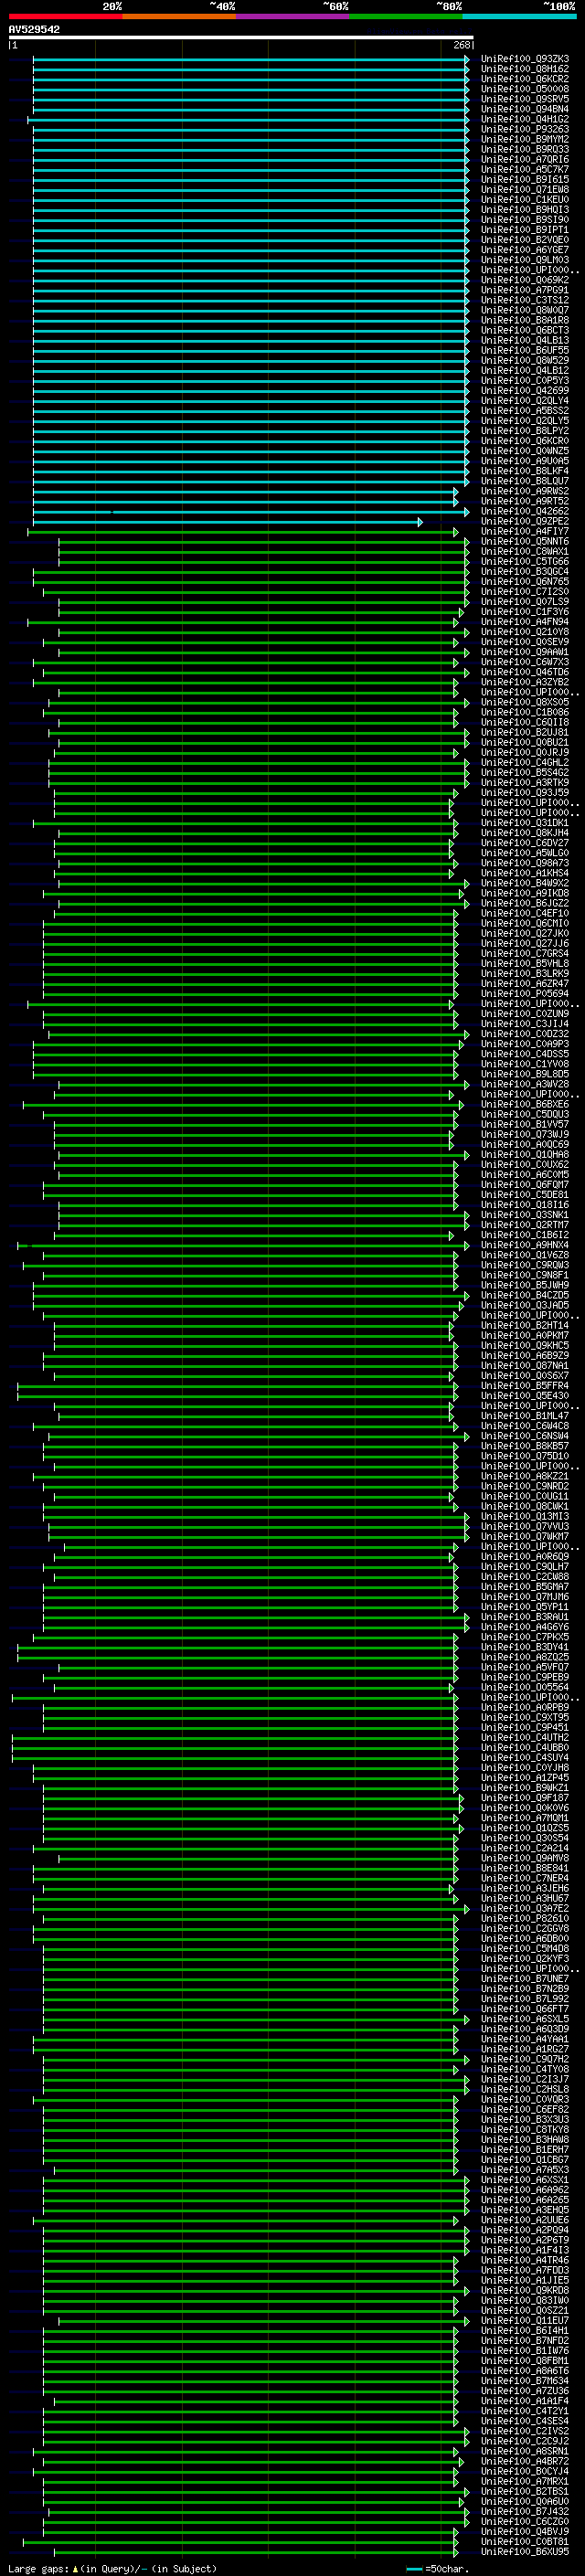Select hit label UniRef100_A8A6T6
The image size is (585, 2576).
[525, 2371]
